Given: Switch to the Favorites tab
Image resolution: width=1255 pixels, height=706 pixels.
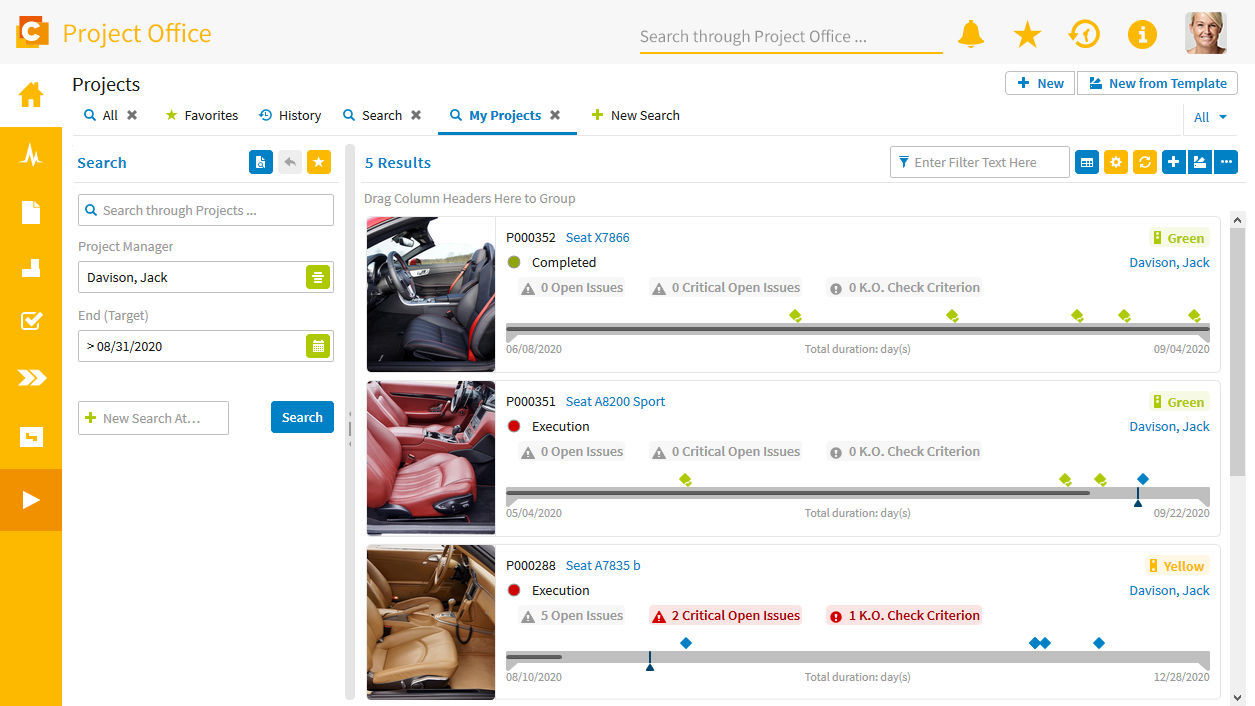Looking at the screenshot, I should (x=201, y=115).
